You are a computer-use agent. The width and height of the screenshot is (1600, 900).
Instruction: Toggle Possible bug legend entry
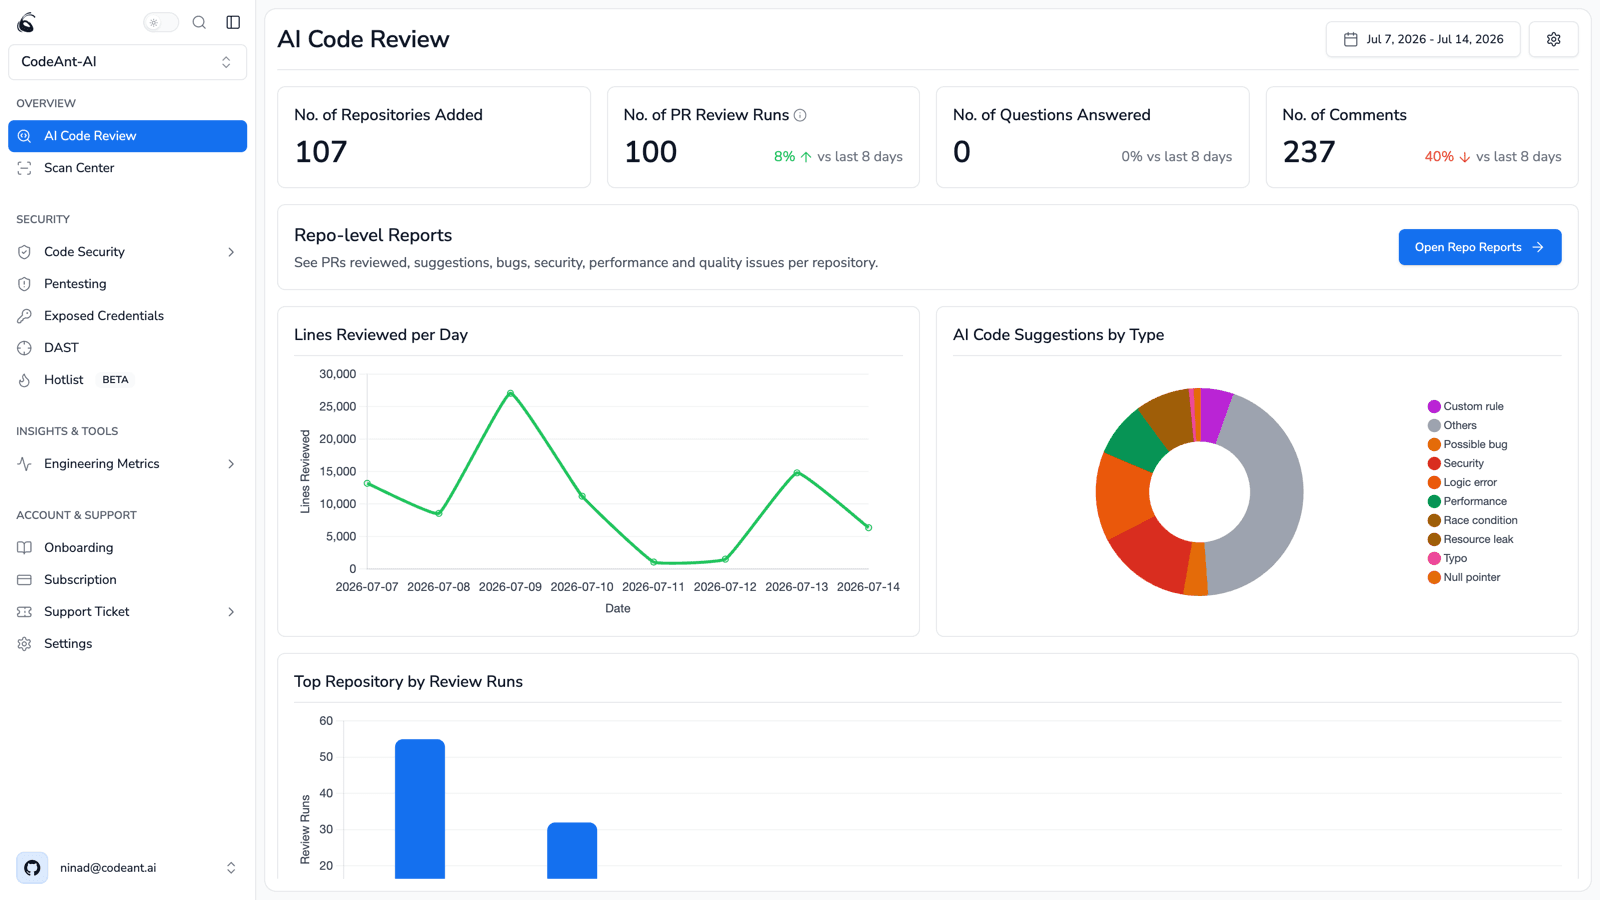pyautogui.click(x=1467, y=444)
